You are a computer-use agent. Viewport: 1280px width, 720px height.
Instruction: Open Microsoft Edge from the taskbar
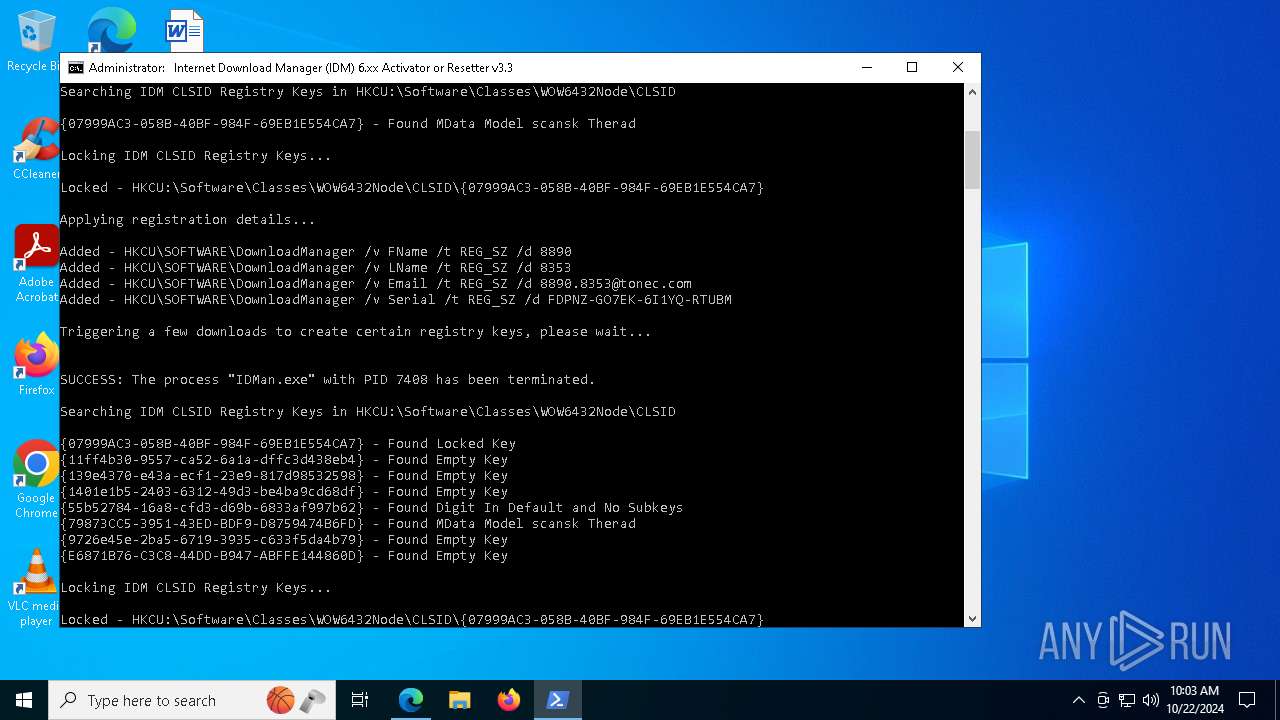pos(411,700)
